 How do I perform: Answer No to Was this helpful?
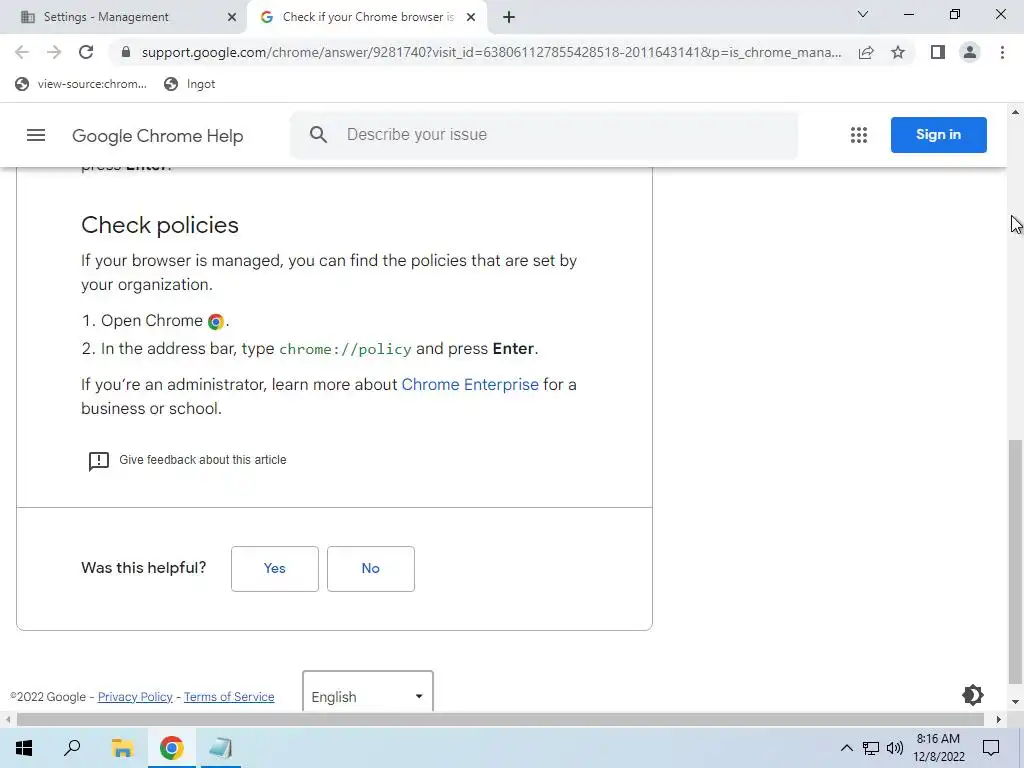click(x=370, y=569)
